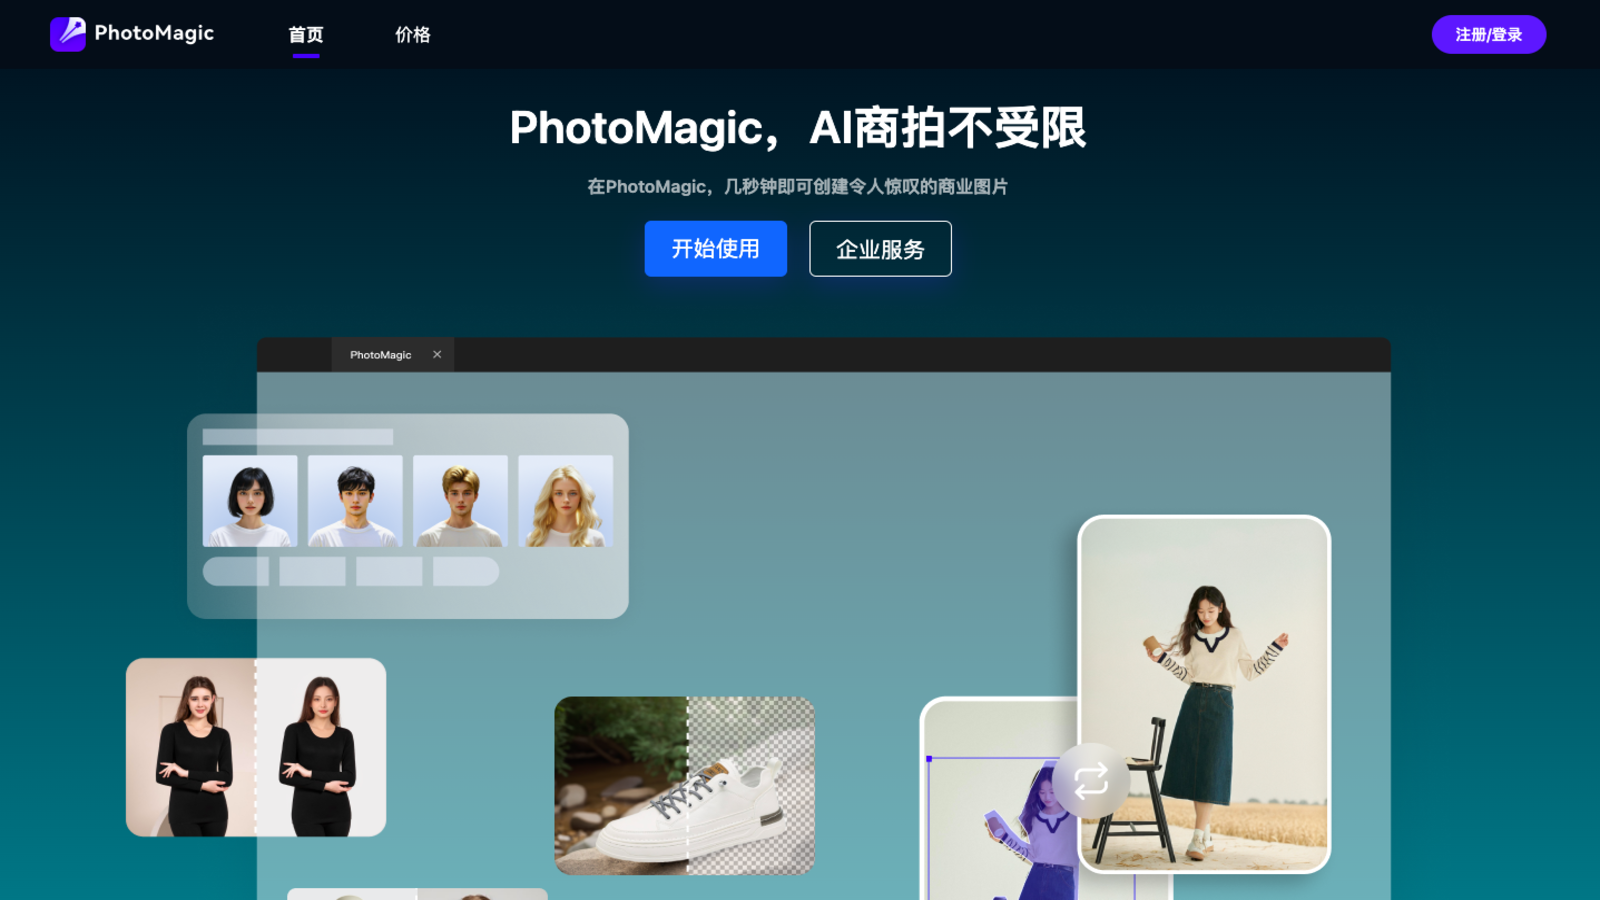This screenshot has width=1600, height=900.
Task: Click the headline PhotoMagic, AI商拍不受限
Action: (798, 128)
